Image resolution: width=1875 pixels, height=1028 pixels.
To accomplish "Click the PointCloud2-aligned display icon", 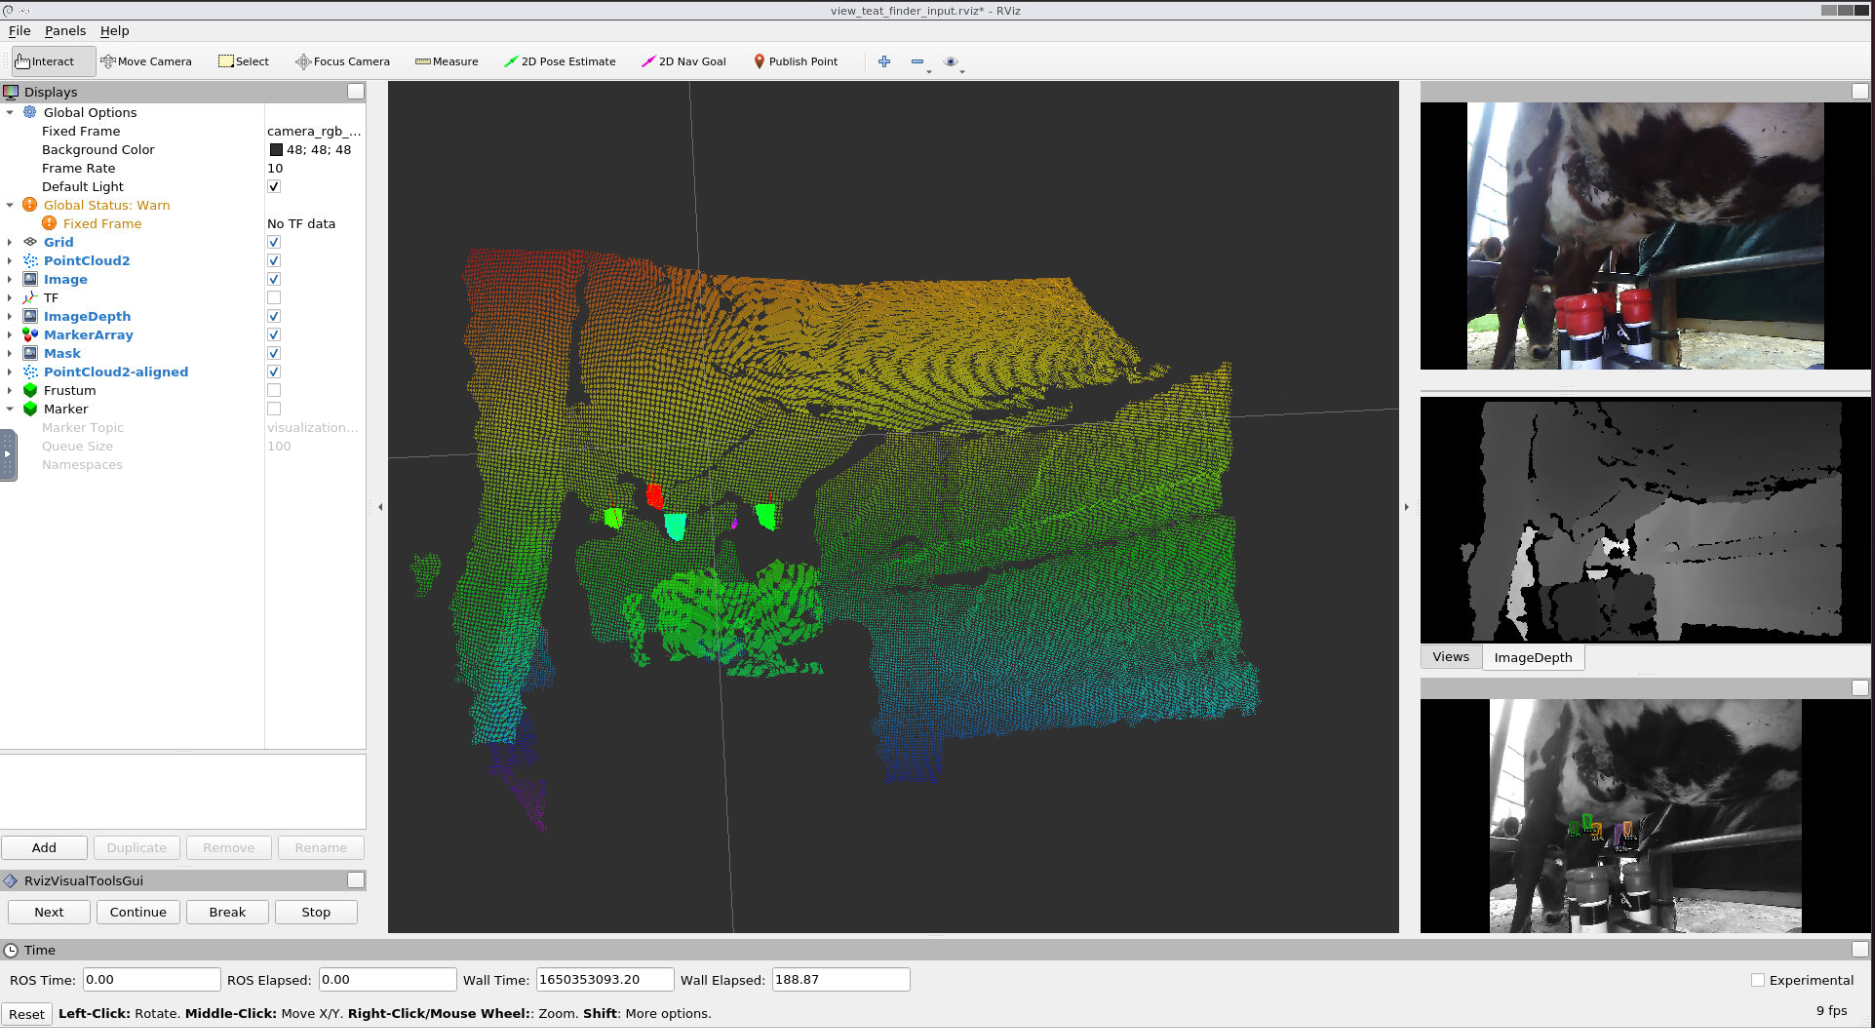I will [x=30, y=371].
